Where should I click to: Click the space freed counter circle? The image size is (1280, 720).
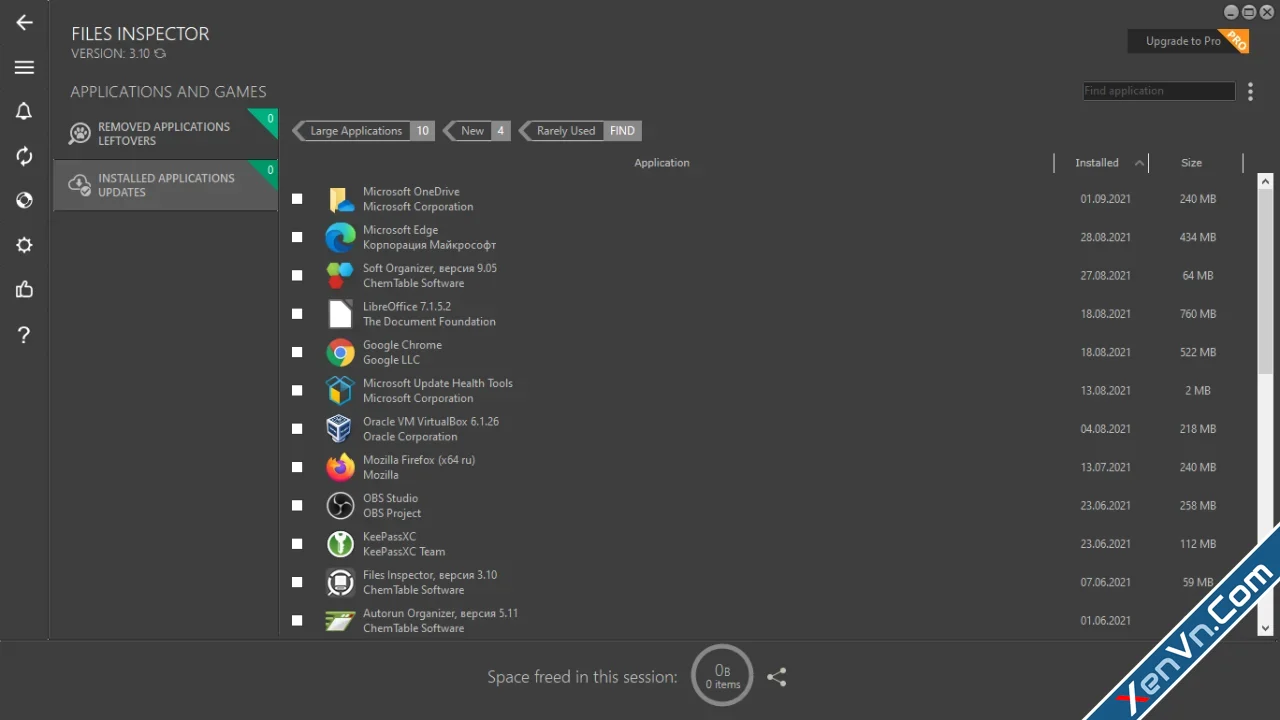tap(722, 676)
